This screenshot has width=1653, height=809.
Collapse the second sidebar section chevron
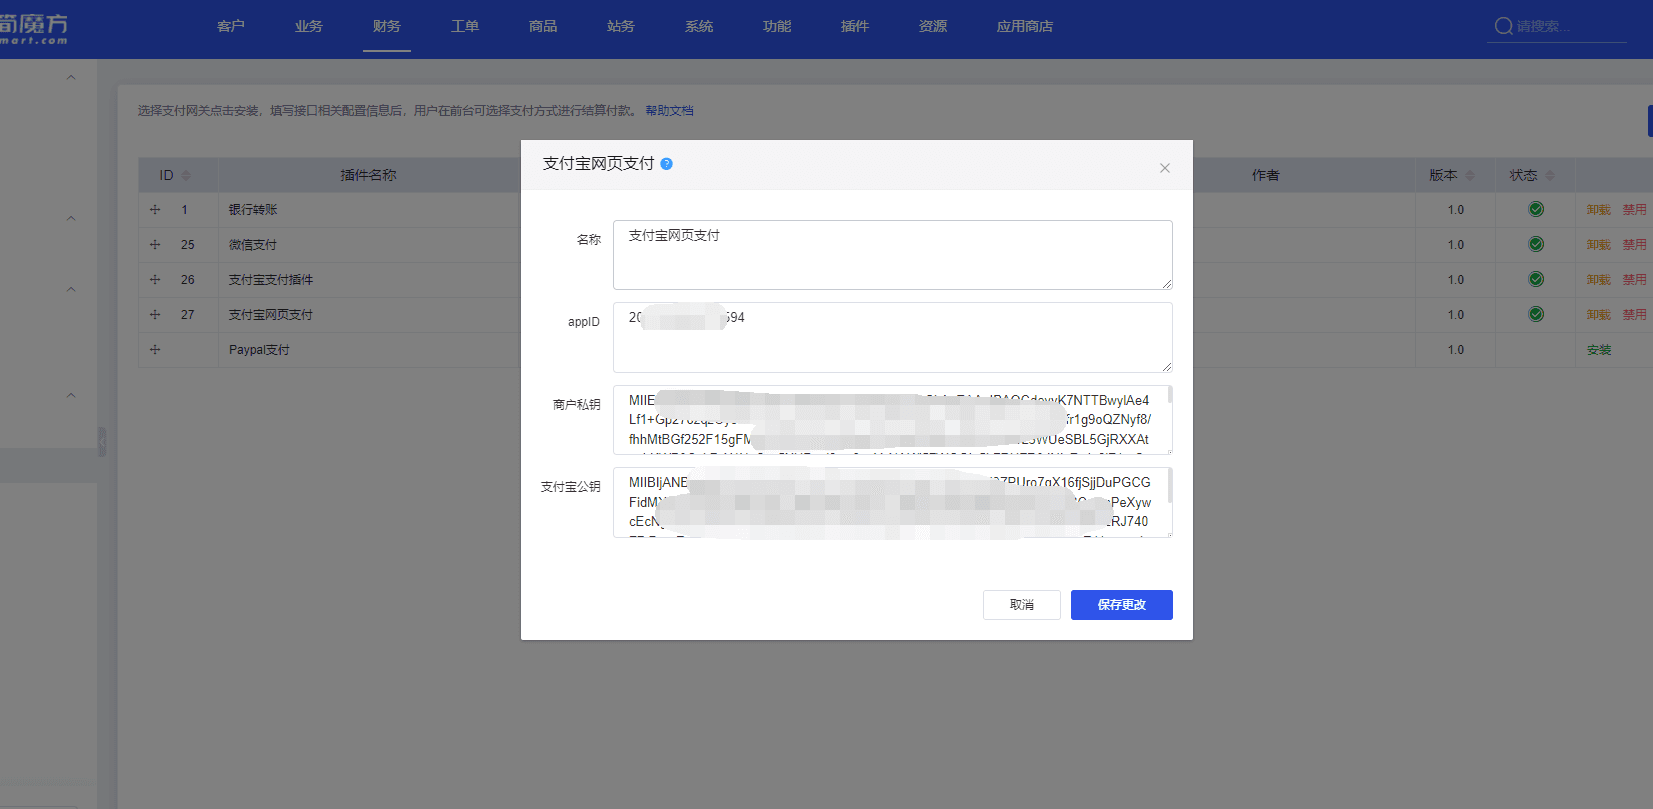(71, 218)
